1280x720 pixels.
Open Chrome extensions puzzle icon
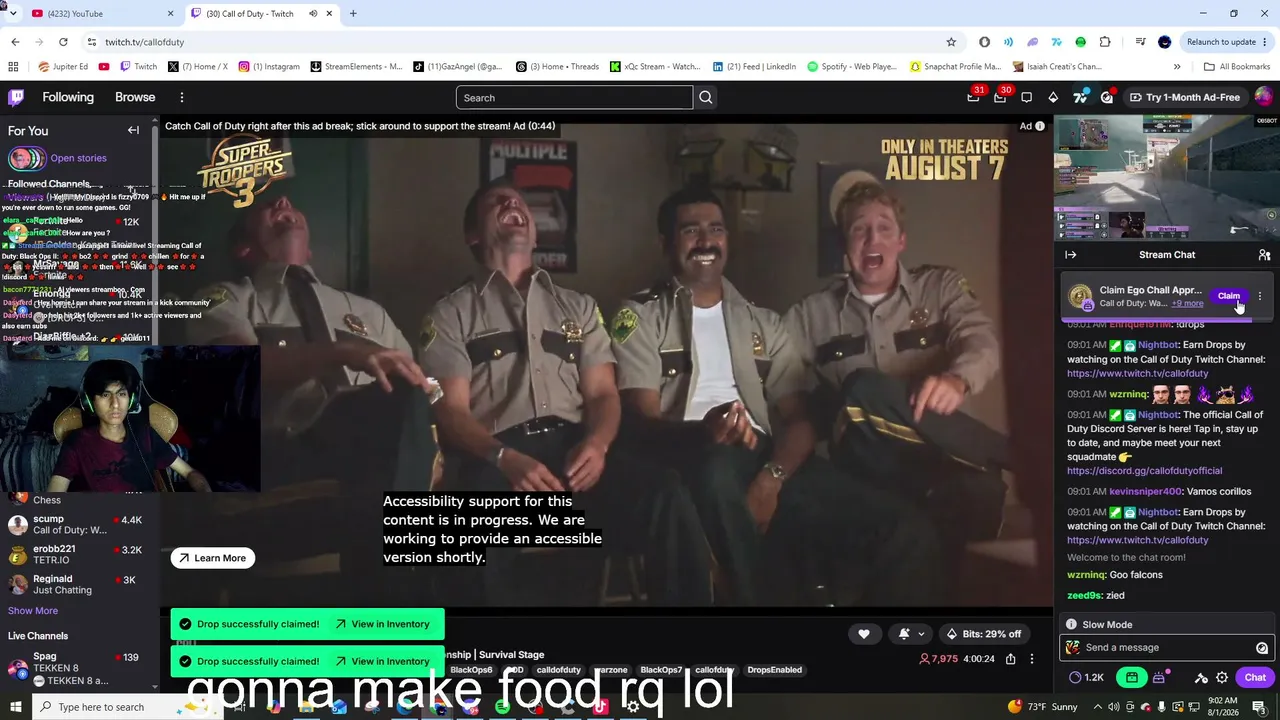1105,42
